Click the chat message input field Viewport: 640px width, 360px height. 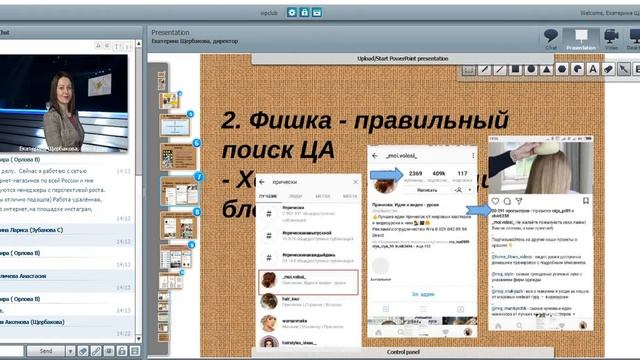click(x=12, y=351)
